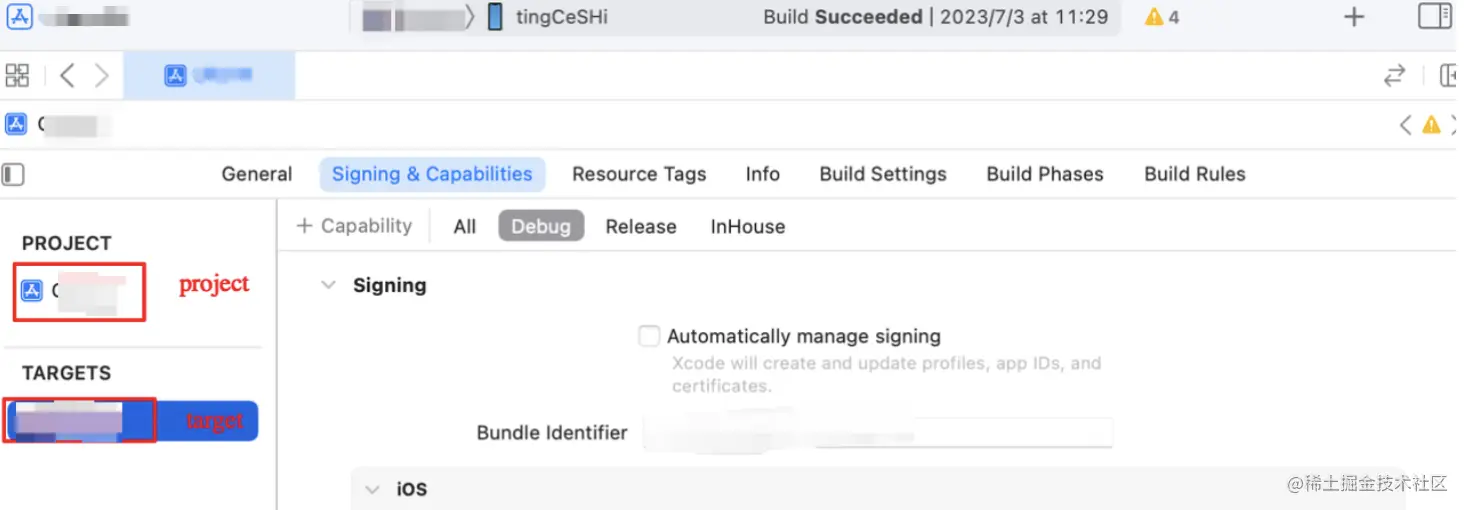The height and width of the screenshot is (510, 1464).
Task: Collapse the Signing section
Action: click(328, 286)
